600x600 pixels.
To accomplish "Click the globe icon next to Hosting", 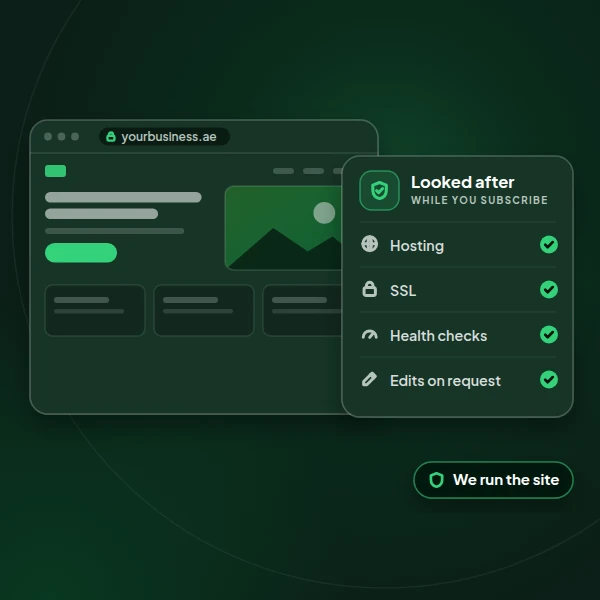I will click(x=369, y=244).
